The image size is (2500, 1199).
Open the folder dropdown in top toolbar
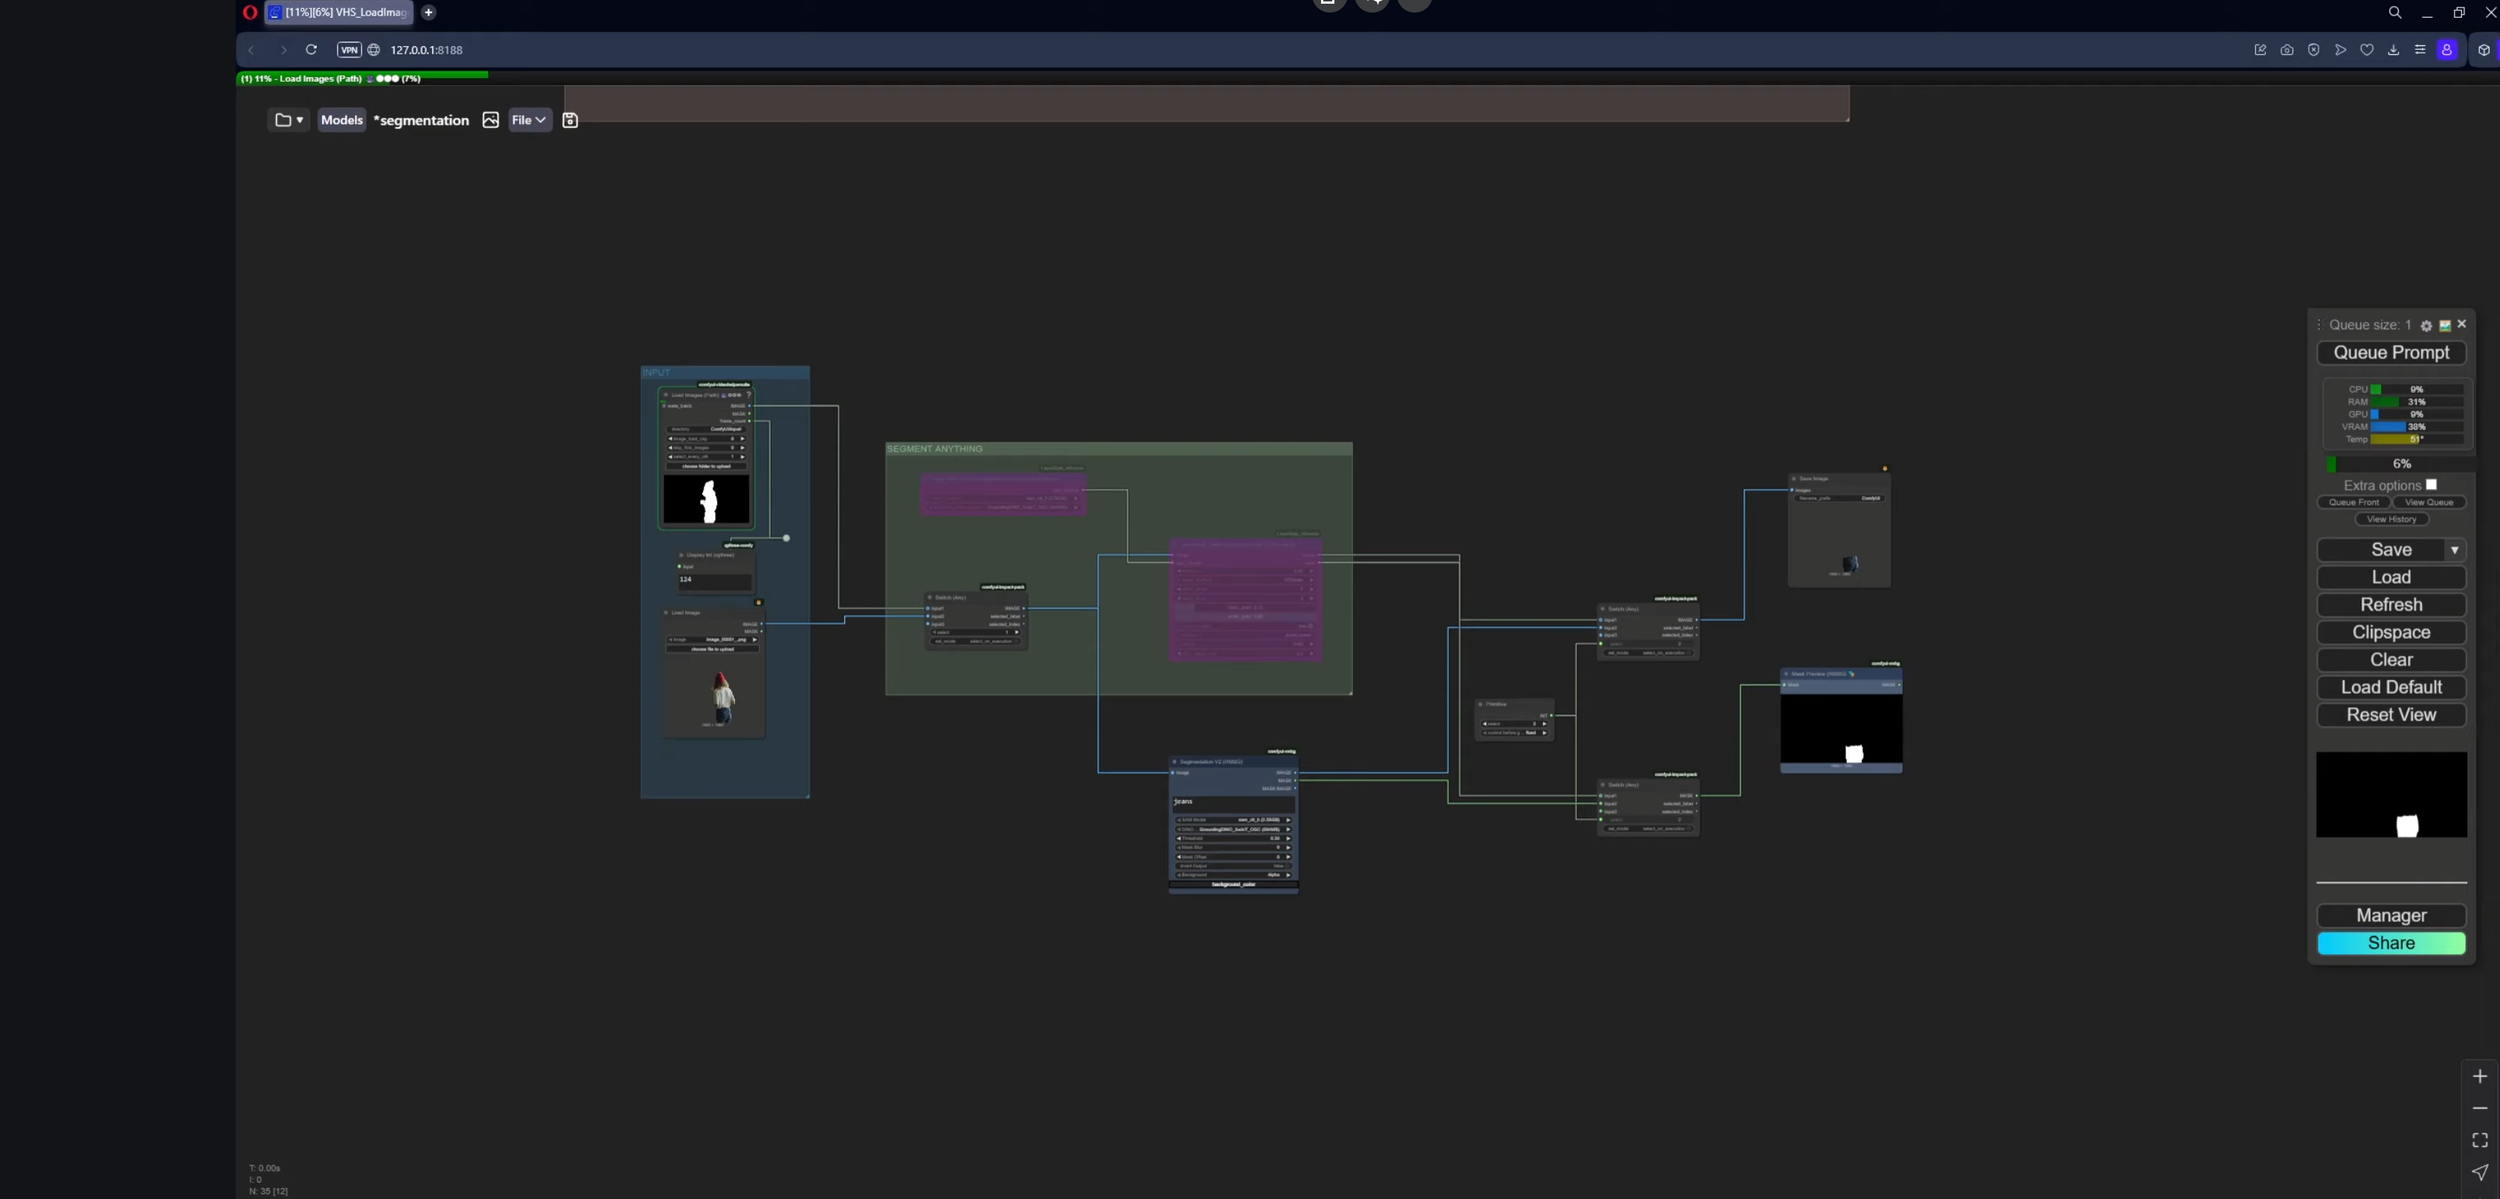288,120
